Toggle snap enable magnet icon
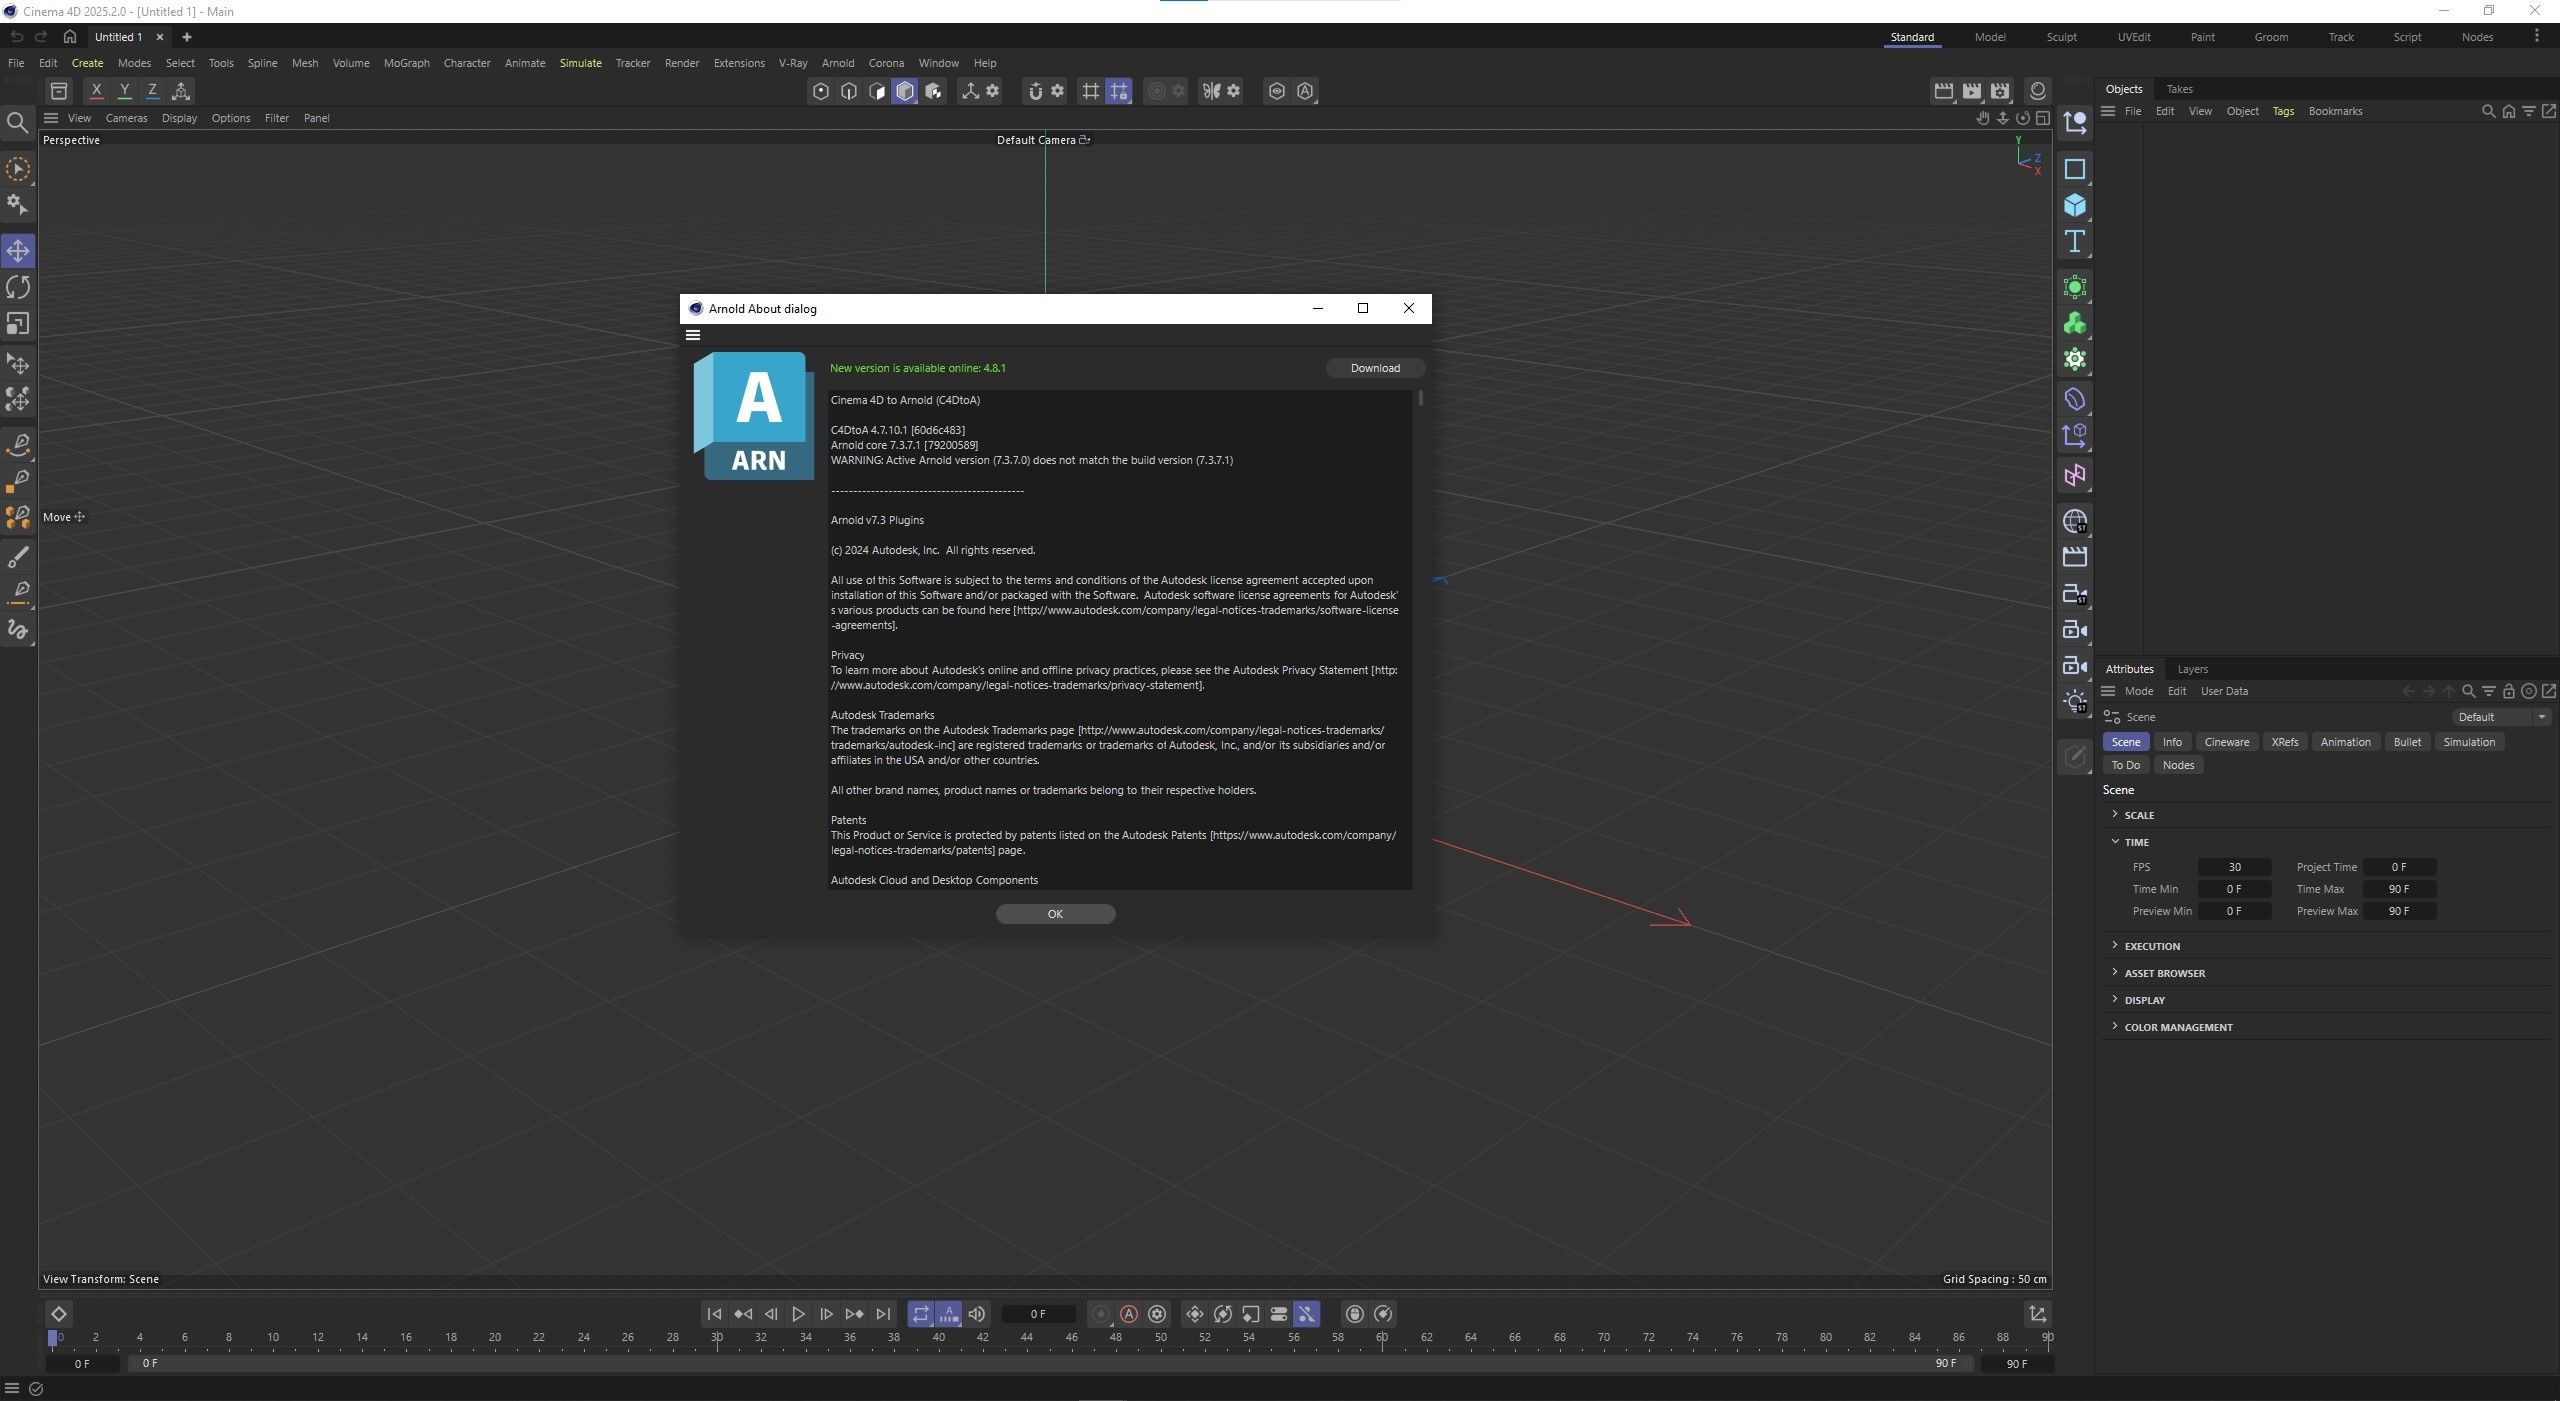This screenshot has width=2560, height=1401. tap(1035, 91)
